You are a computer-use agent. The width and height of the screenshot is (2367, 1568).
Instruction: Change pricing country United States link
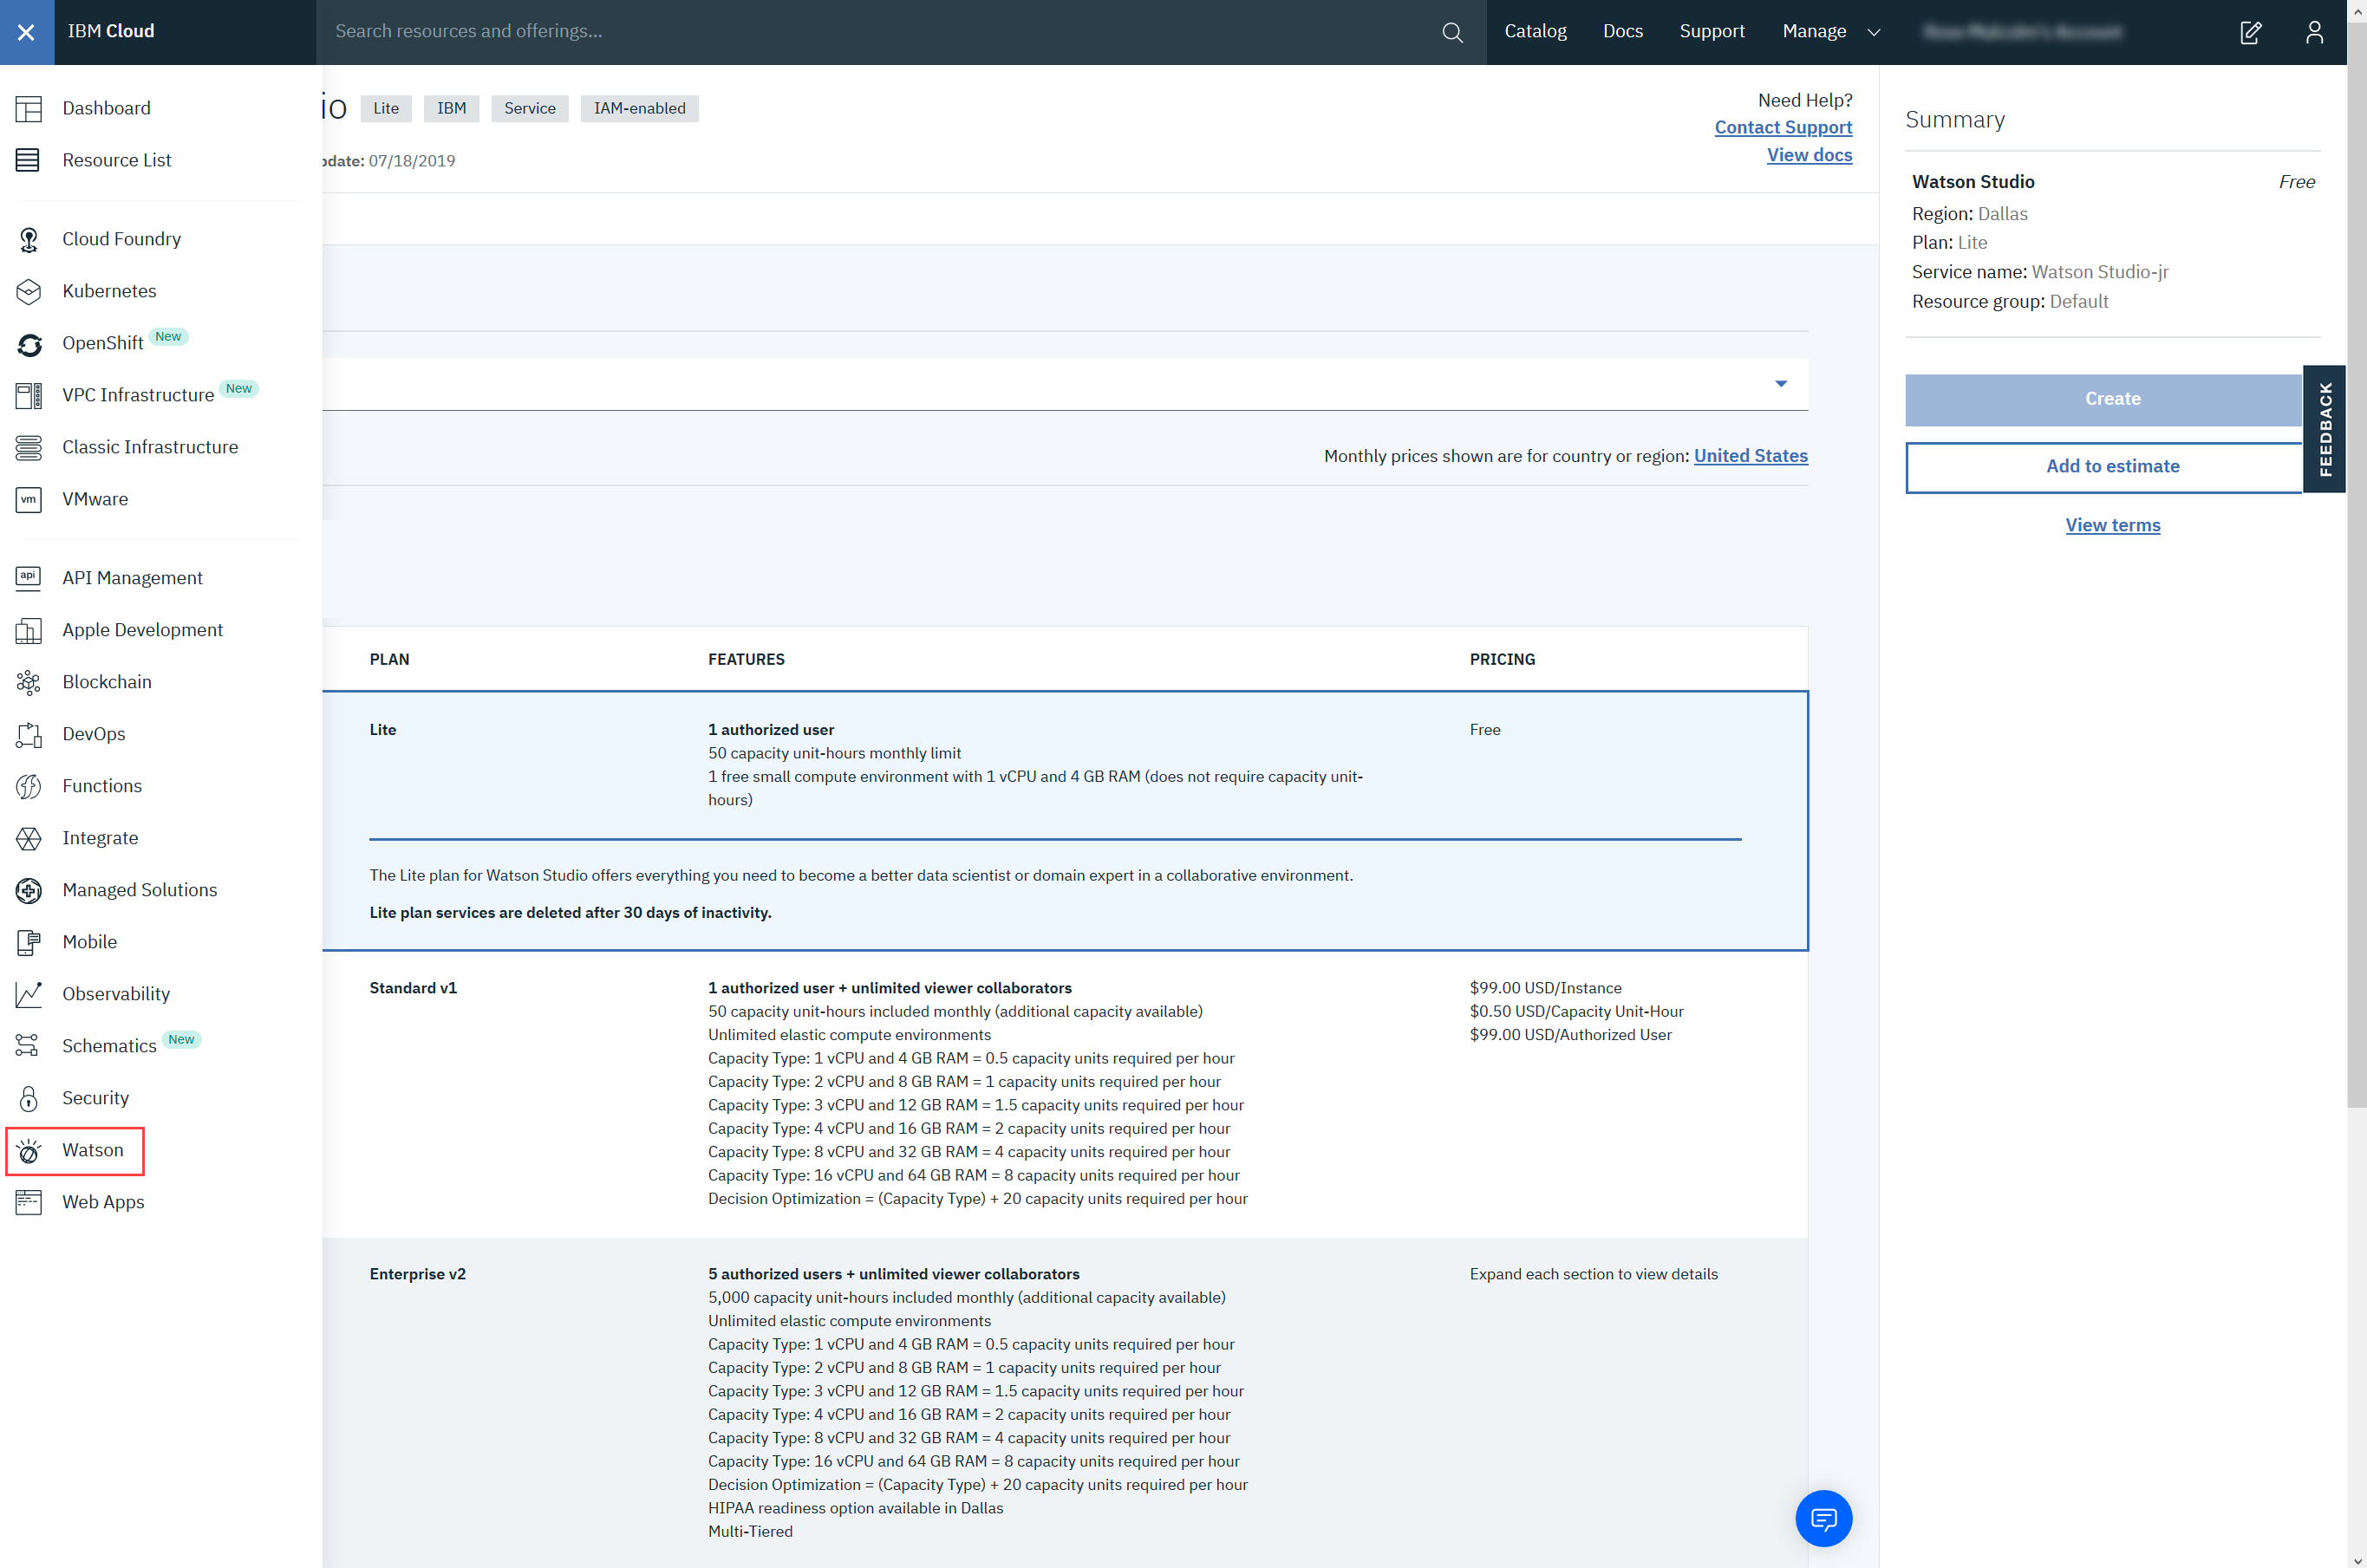tap(1750, 456)
